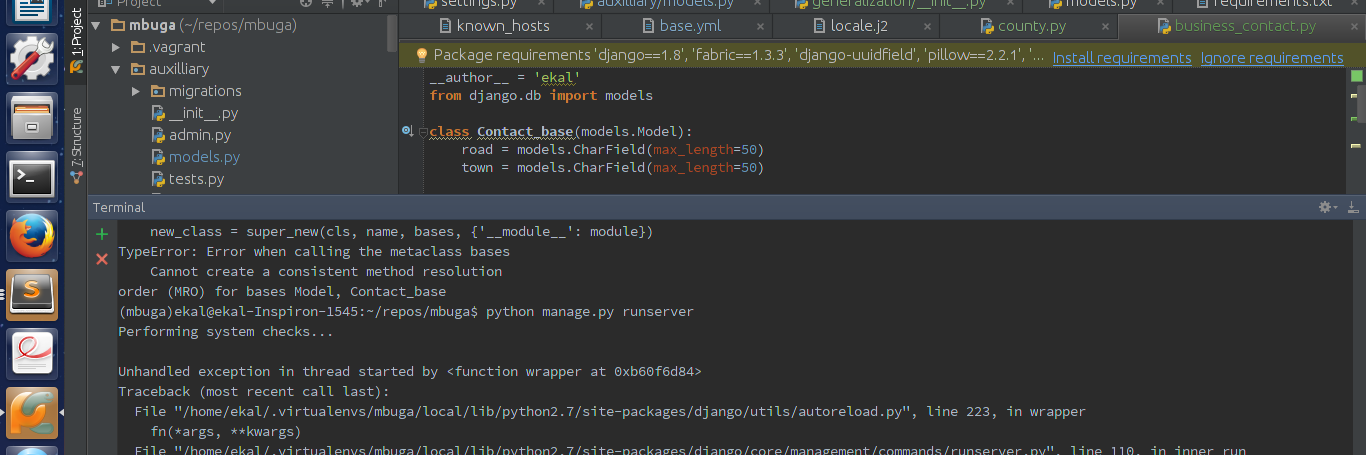This screenshot has height=455, width=1366.
Task: Hide the Terminal tool window
Action: pyautogui.click(x=1353, y=207)
